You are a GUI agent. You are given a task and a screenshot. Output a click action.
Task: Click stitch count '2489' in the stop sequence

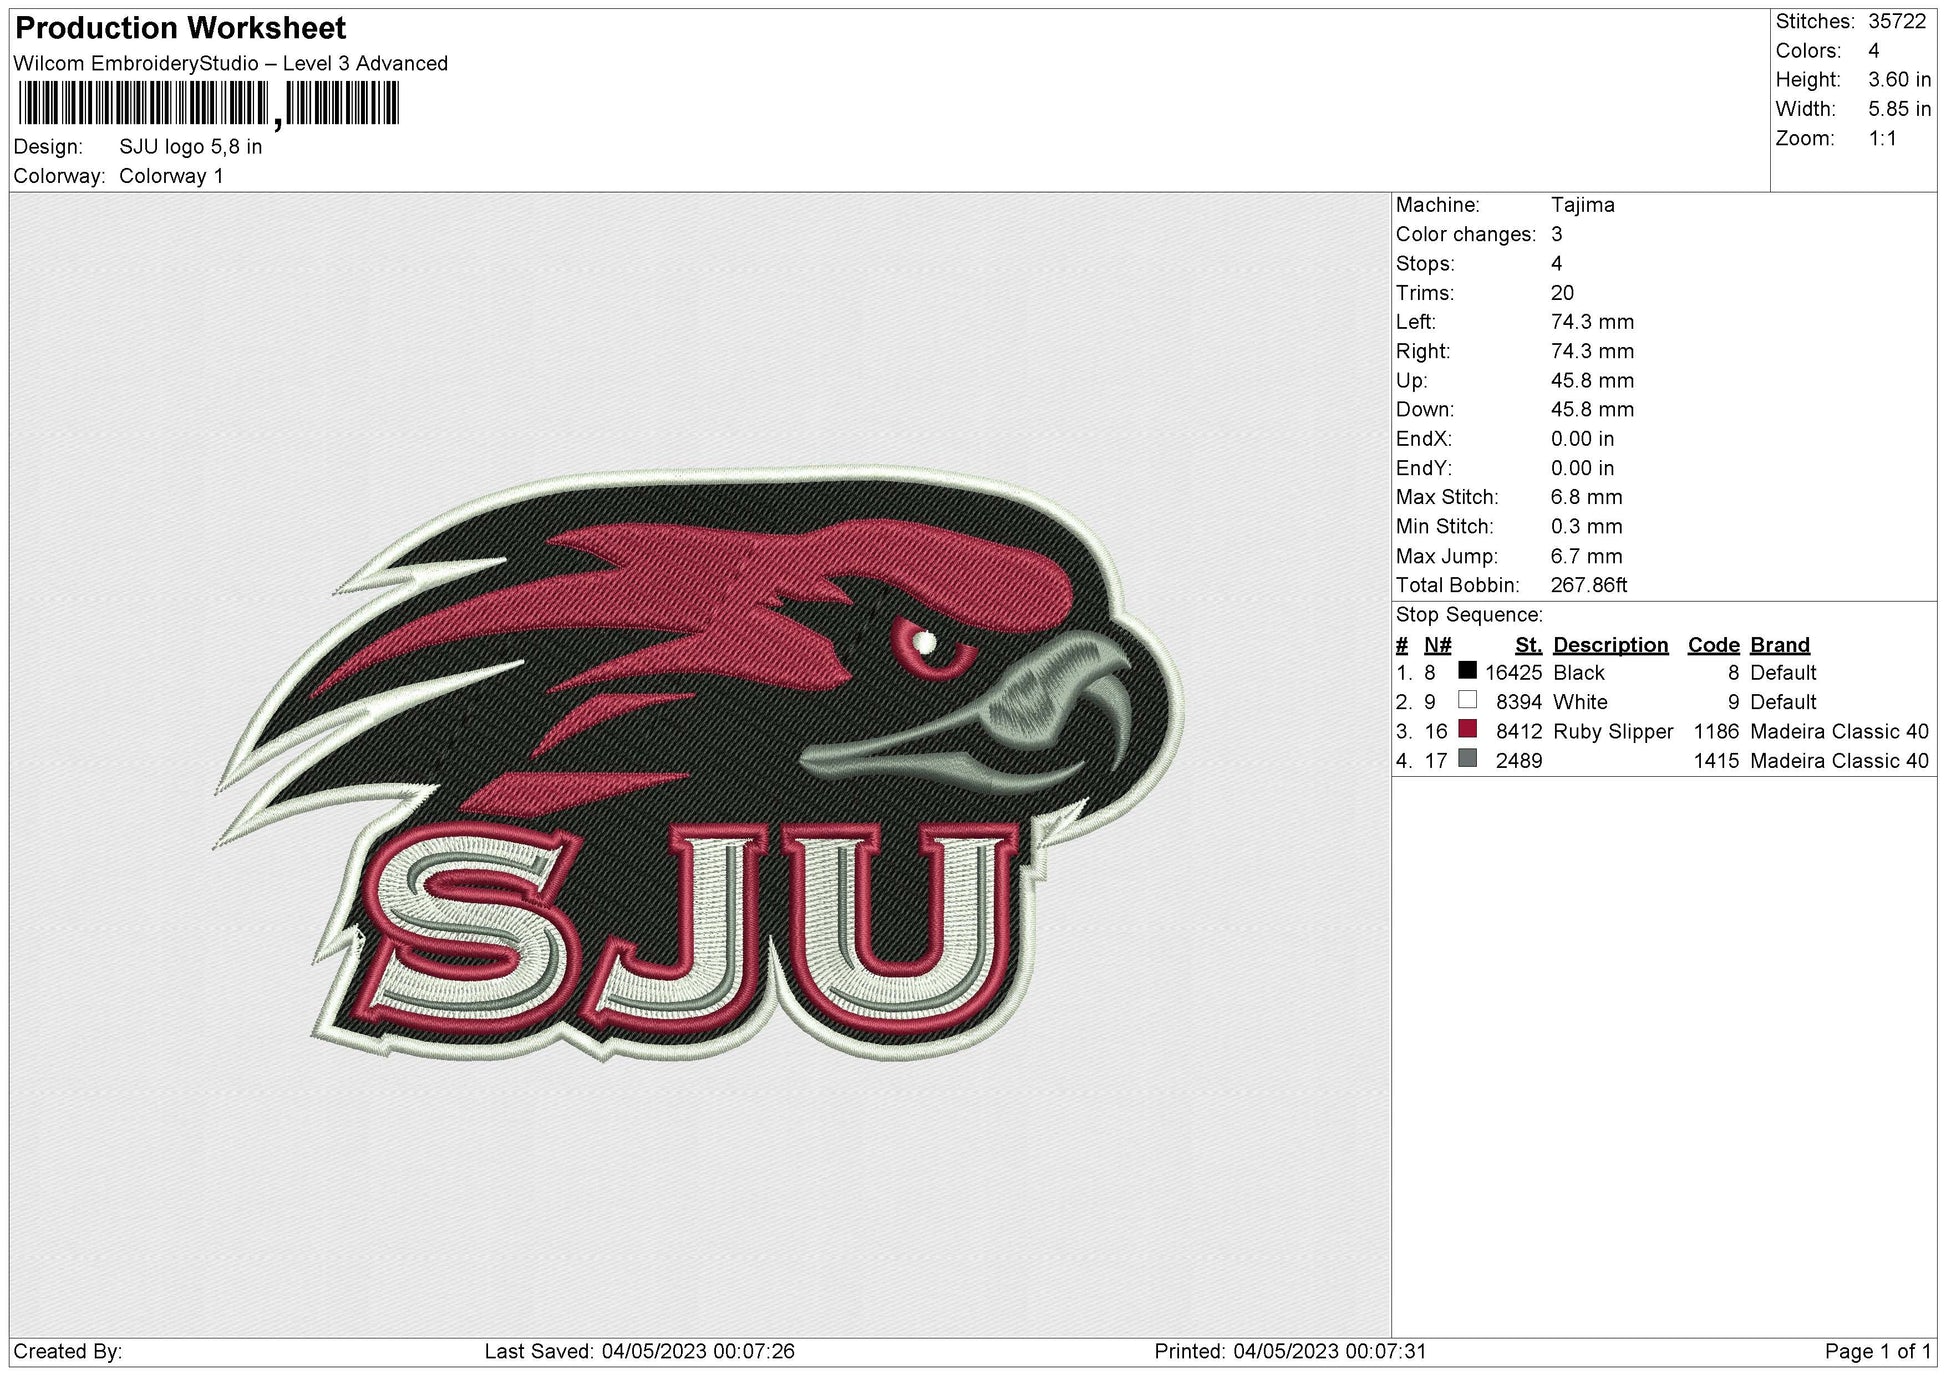click(1520, 761)
